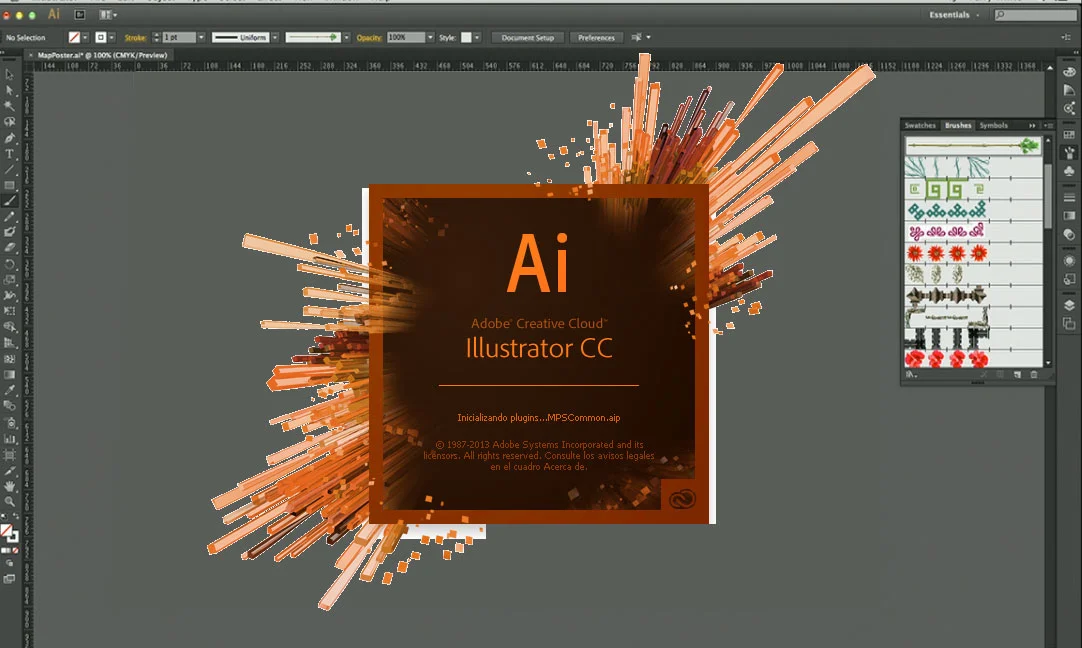Grab the Hand tool

(11, 485)
